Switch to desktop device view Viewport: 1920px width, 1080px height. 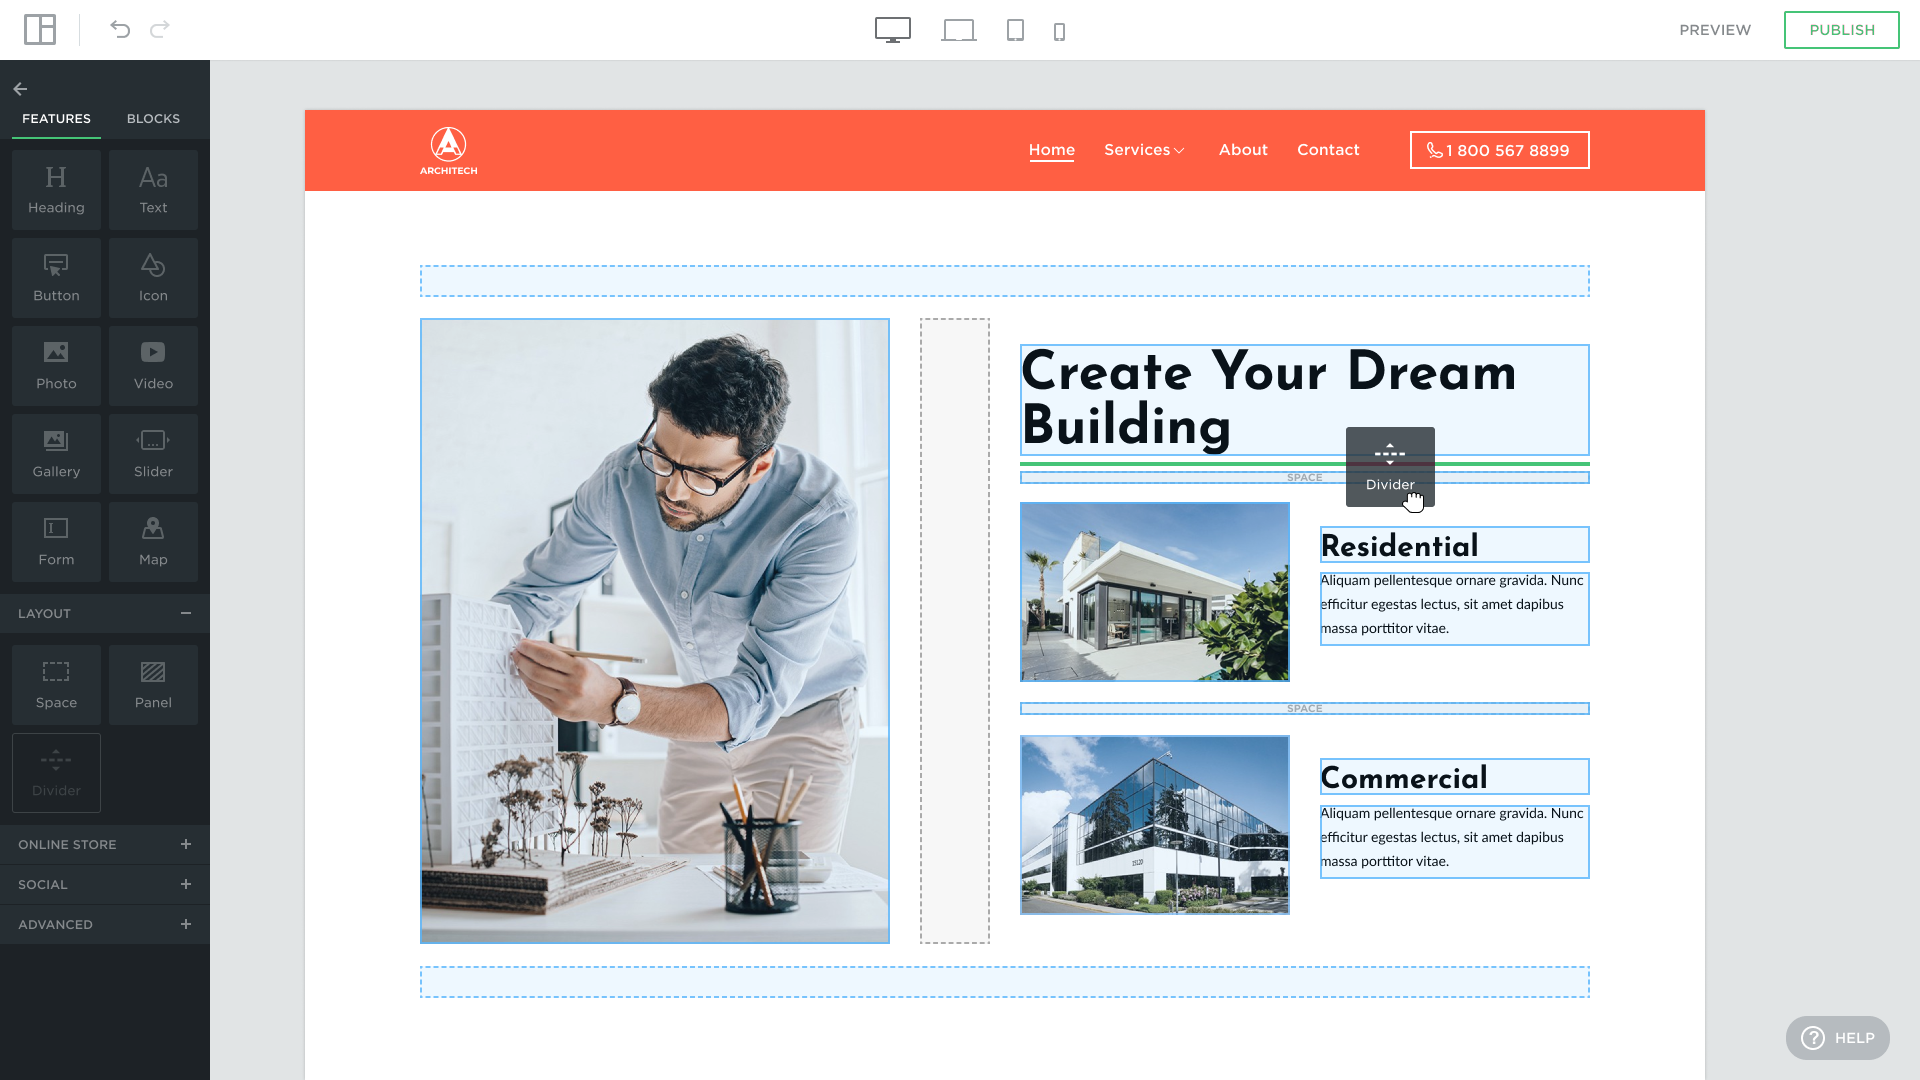[x=893, y=30]
